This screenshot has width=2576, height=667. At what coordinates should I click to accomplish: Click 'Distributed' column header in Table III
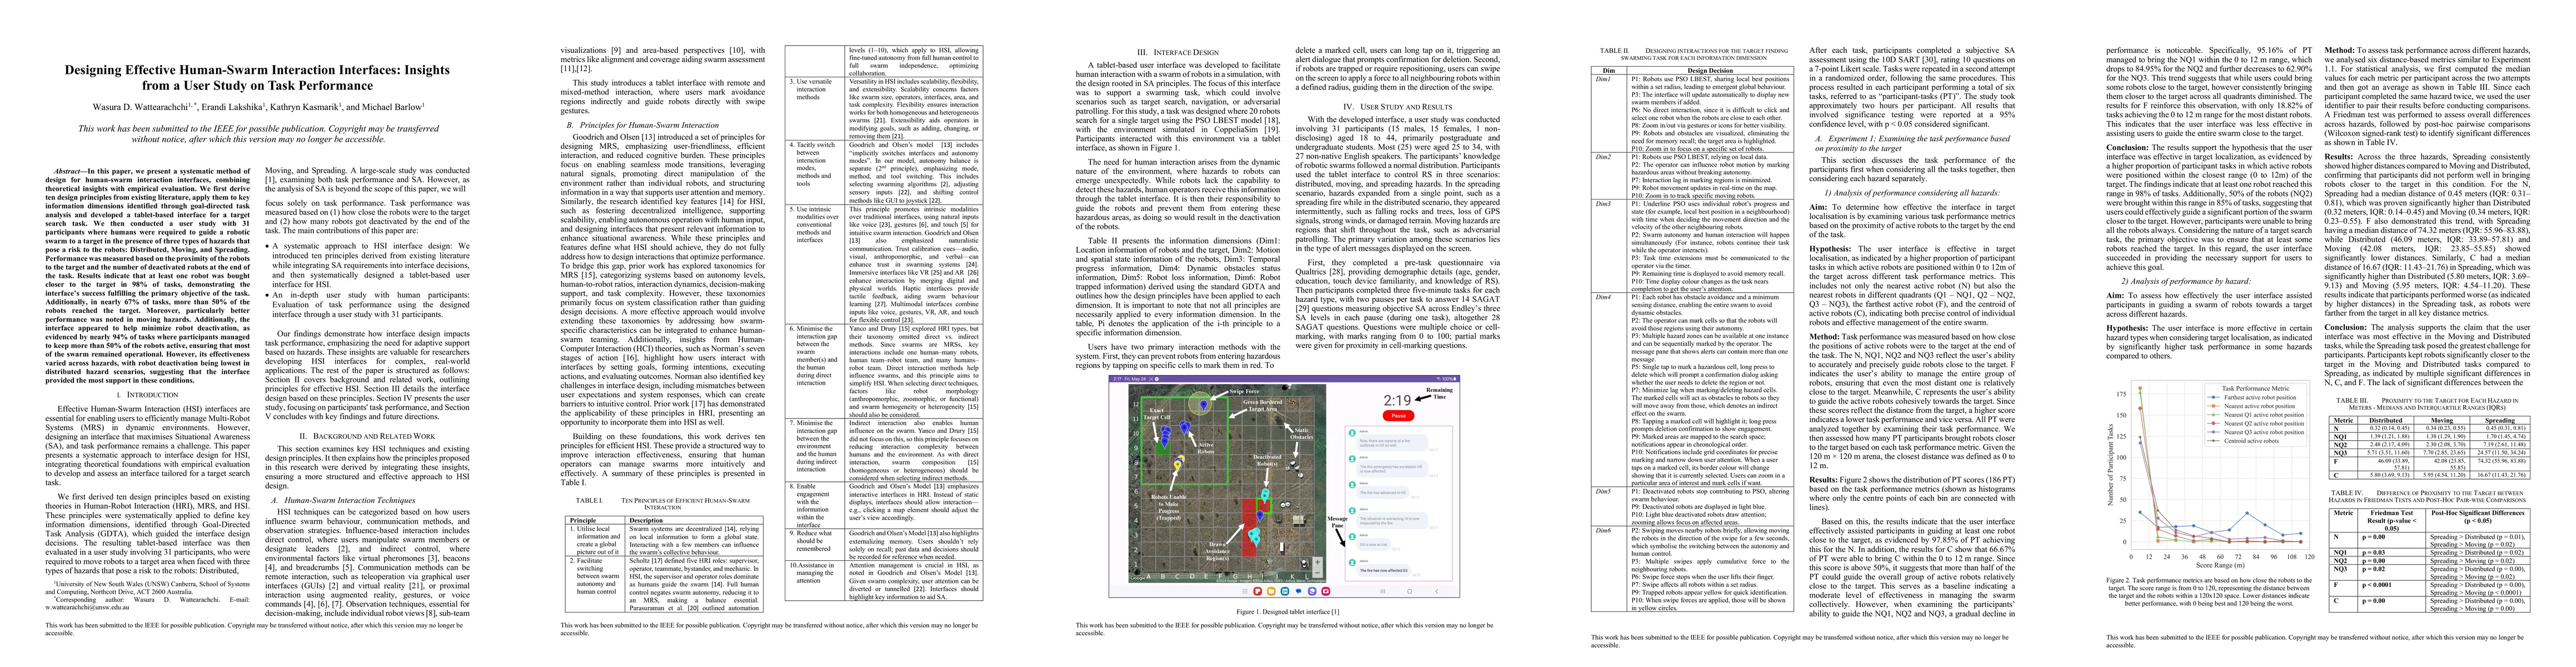(2386, 421)
